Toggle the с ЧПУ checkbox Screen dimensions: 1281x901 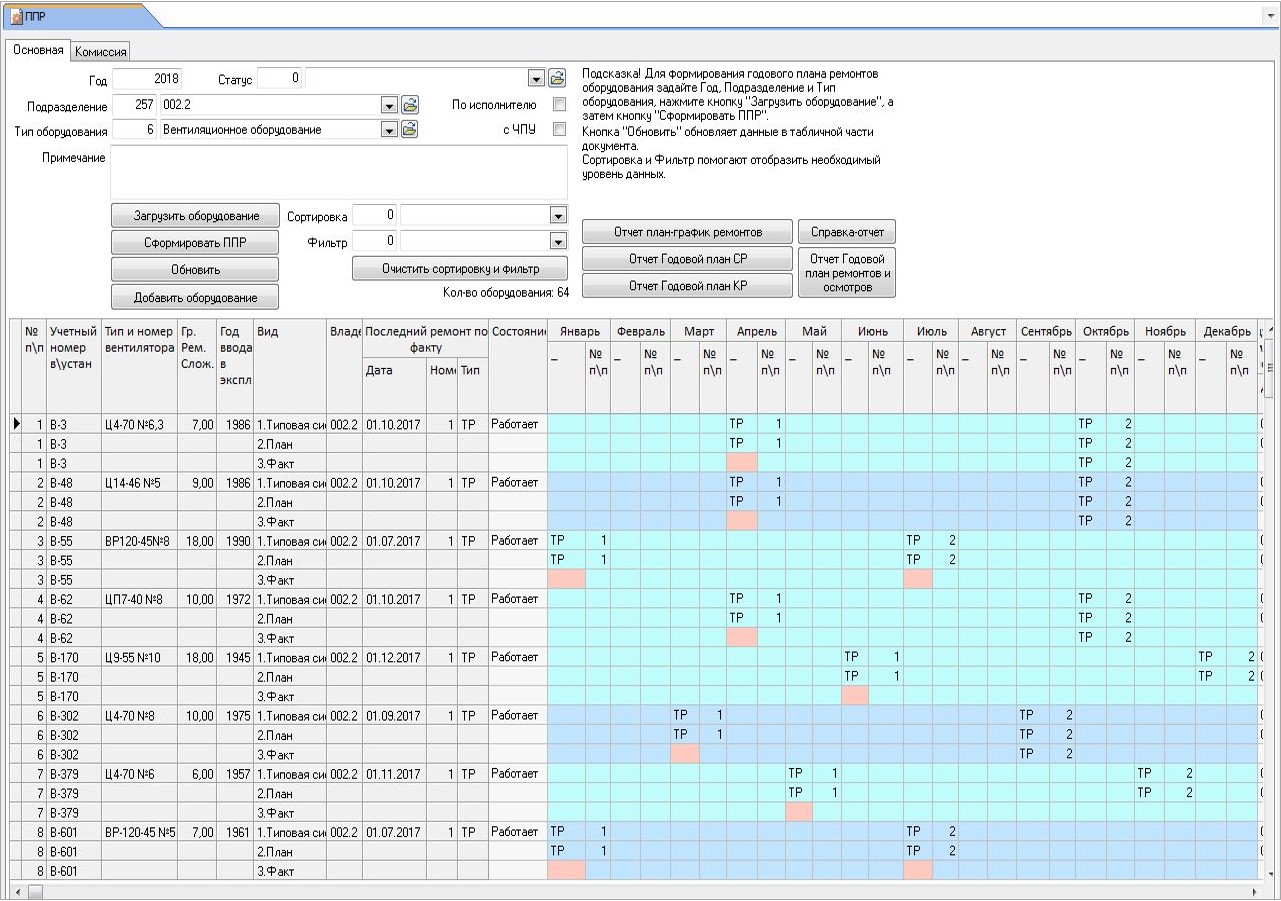[x=560, y=129]
